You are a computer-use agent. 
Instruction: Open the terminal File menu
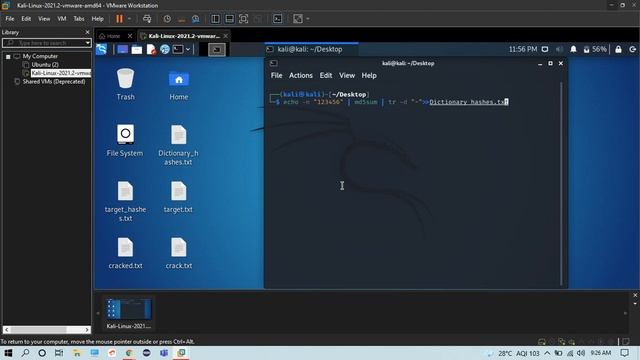tap(276, 76)
